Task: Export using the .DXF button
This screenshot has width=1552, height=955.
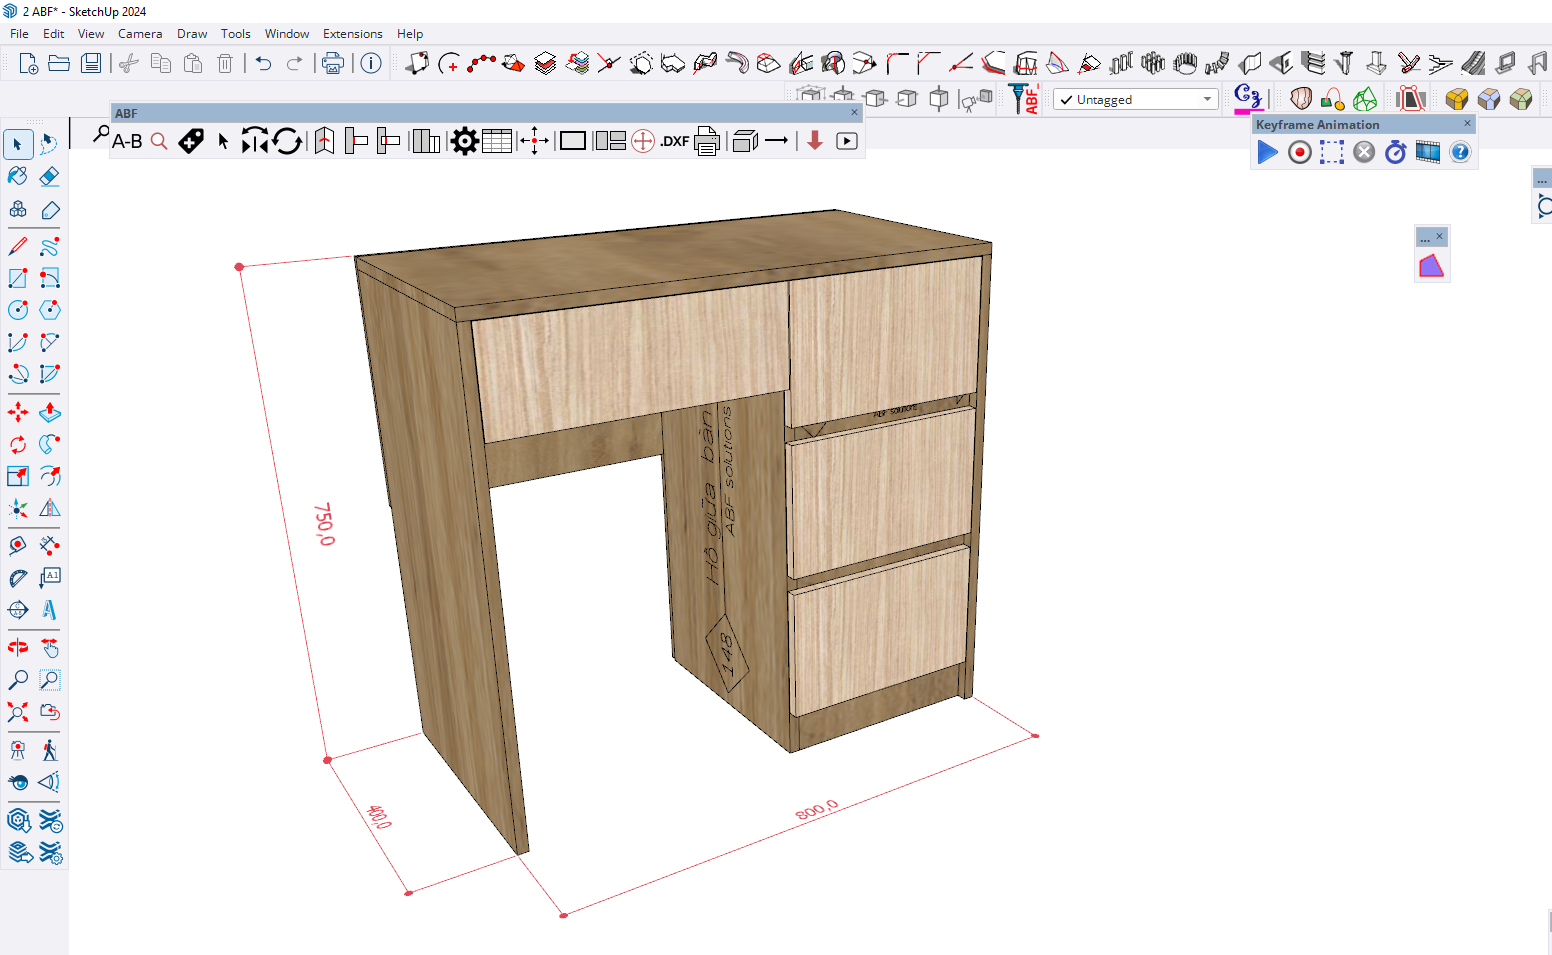Action: [675, 141]
